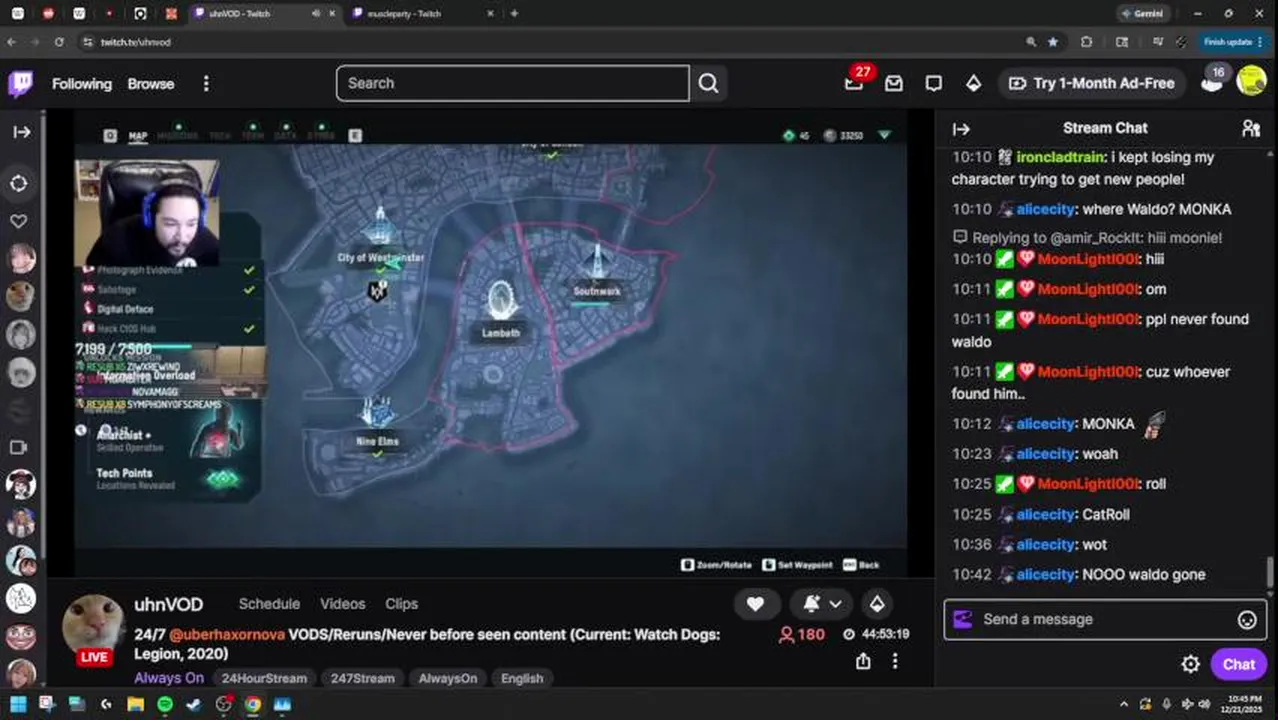Open File Explorer from the taskbar

tap(136, 704)
